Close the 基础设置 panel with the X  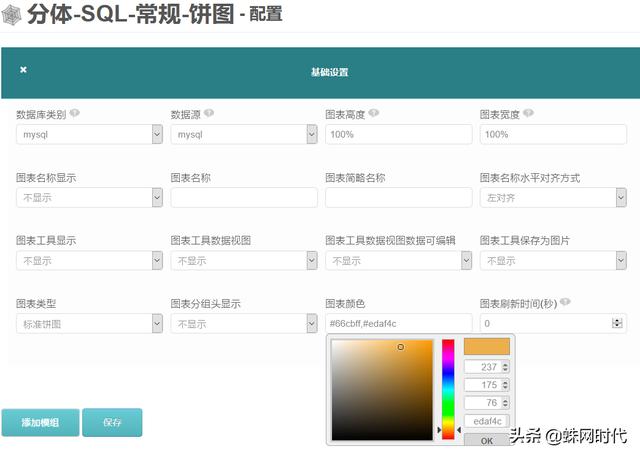(23, 70)
